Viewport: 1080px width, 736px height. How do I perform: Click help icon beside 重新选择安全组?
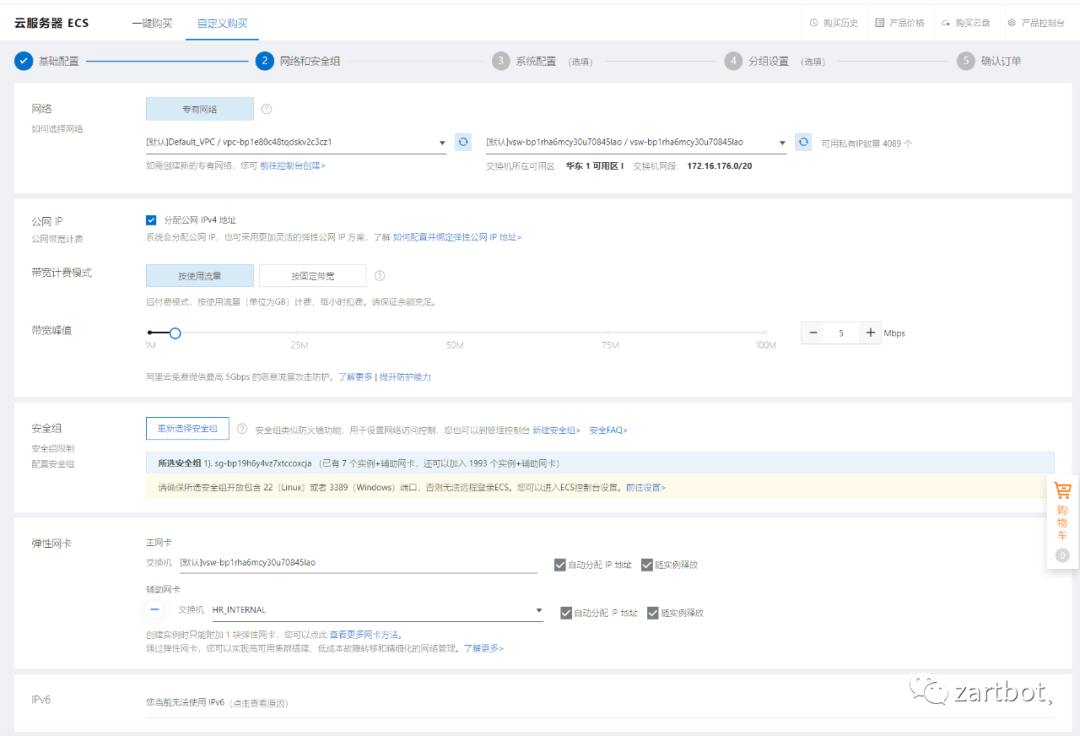point(242,428)
